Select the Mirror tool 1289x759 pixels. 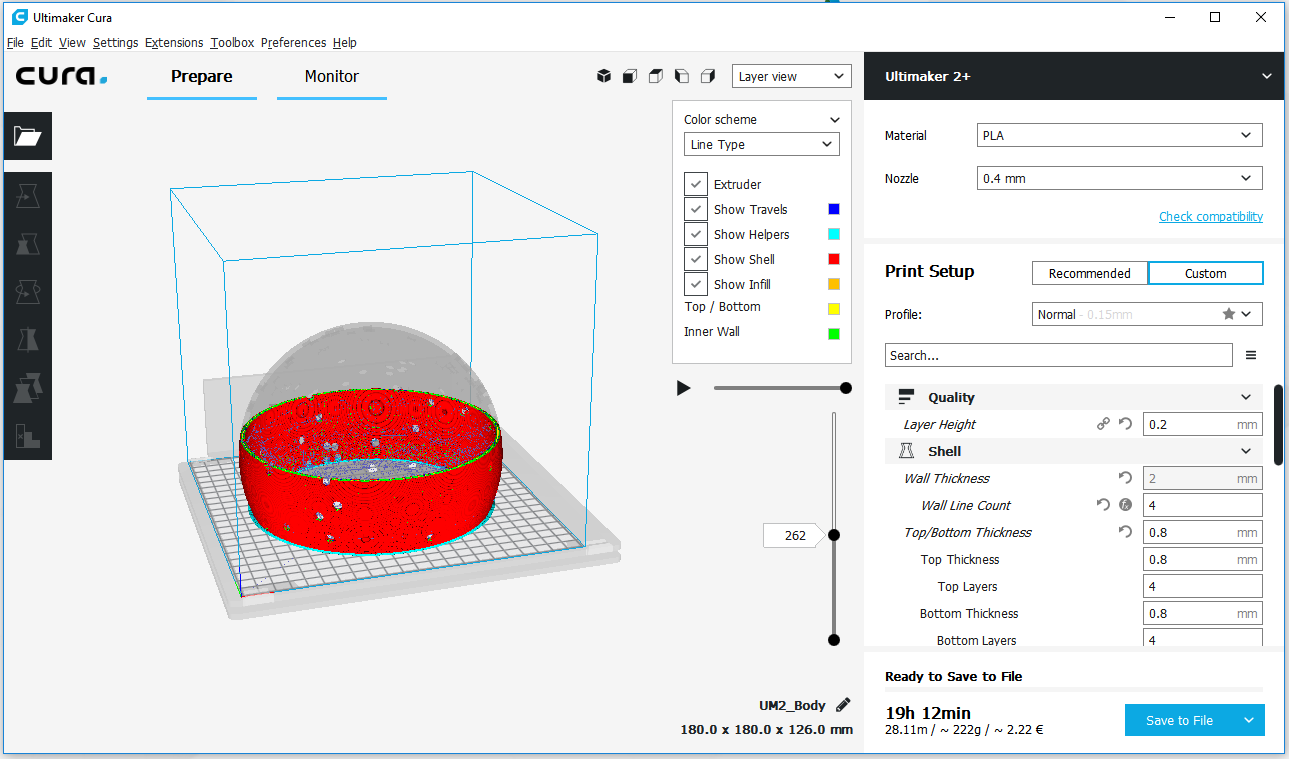27,339
